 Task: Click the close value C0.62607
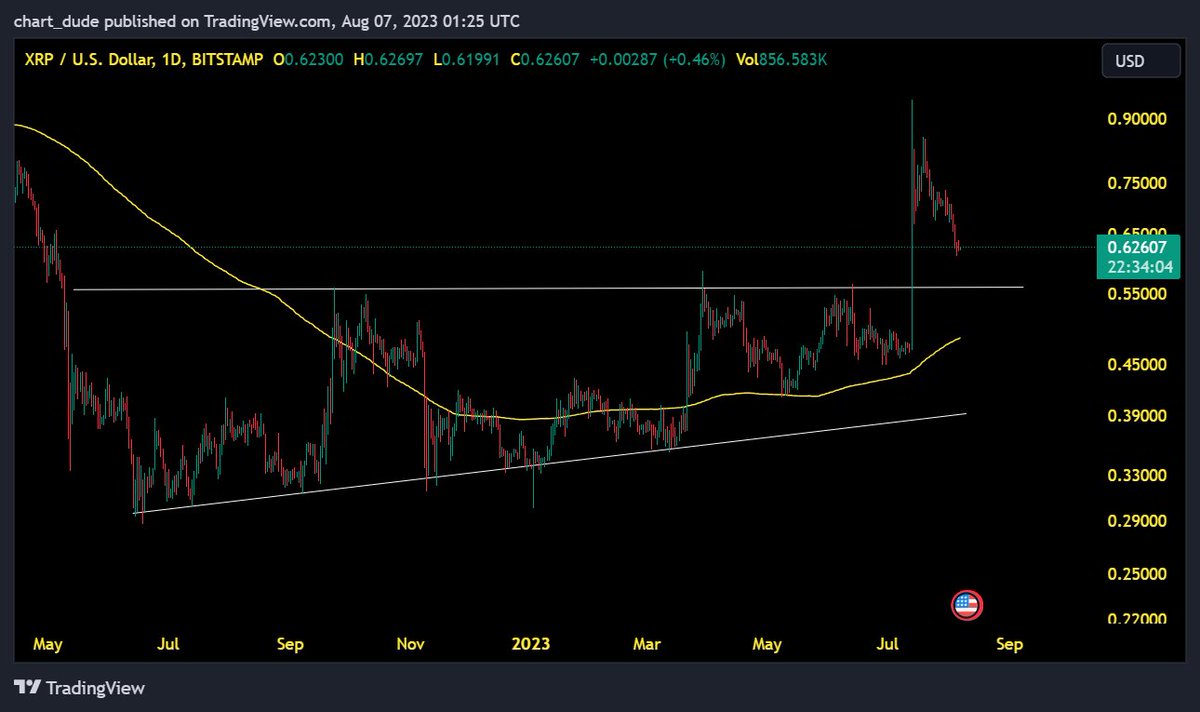click(x=547, y=60)
